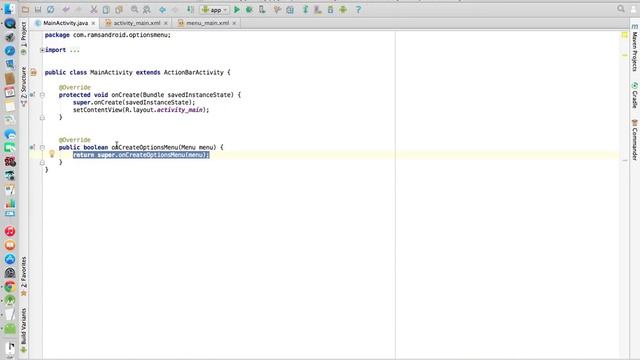The image size is (640, 360).
Task: Click the Undo arrow icon
Action: [x=66, y=9]
